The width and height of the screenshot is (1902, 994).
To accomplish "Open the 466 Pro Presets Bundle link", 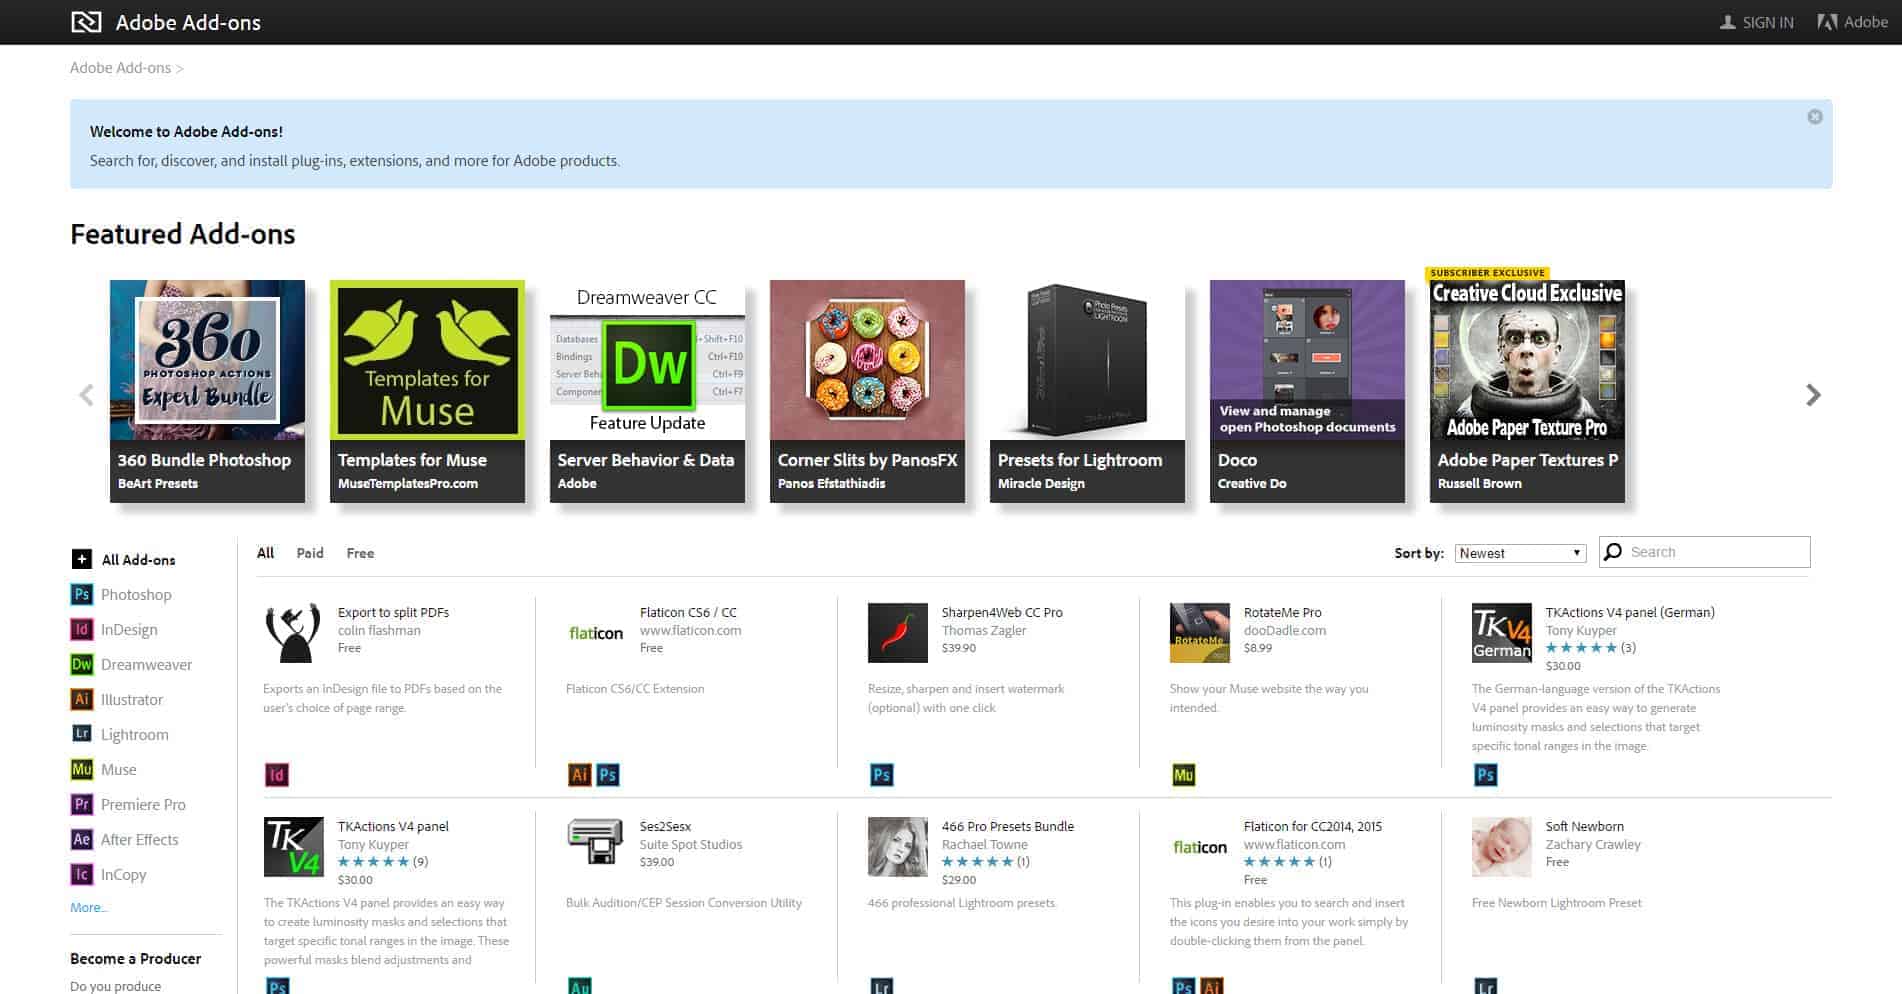I will (x=1007, y=826).
